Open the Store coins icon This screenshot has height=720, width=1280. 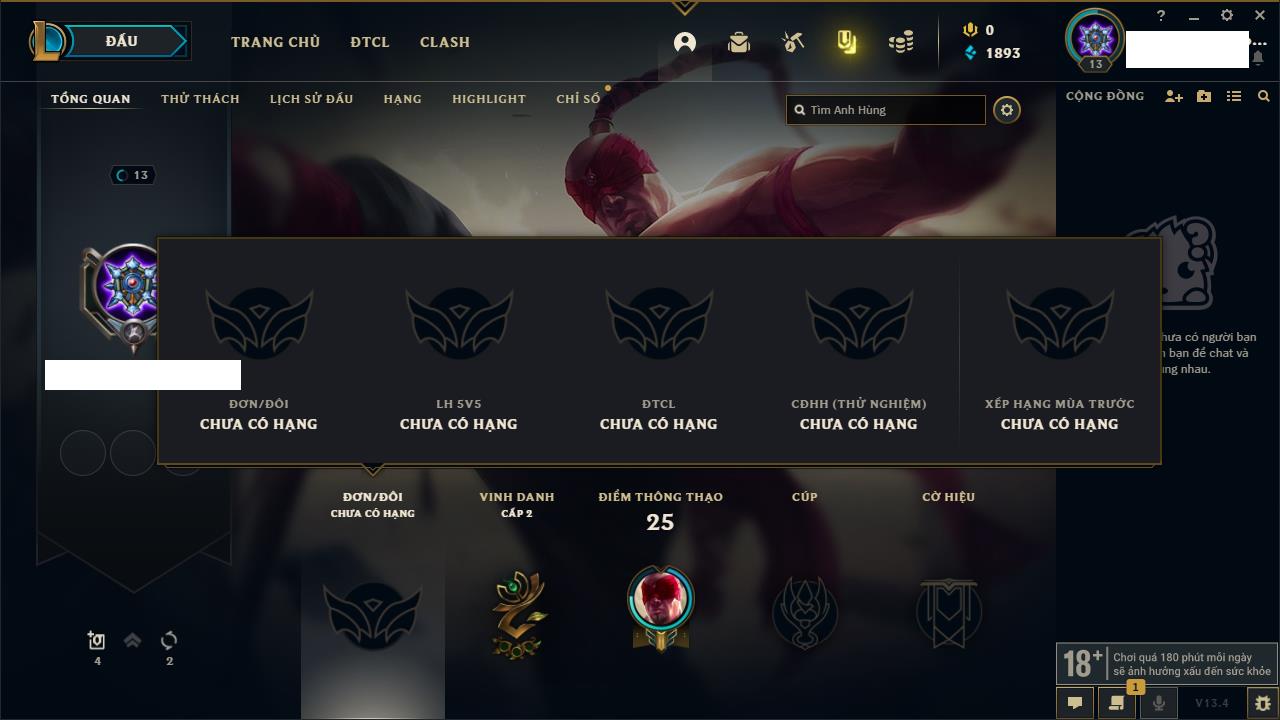coord(901,42)
